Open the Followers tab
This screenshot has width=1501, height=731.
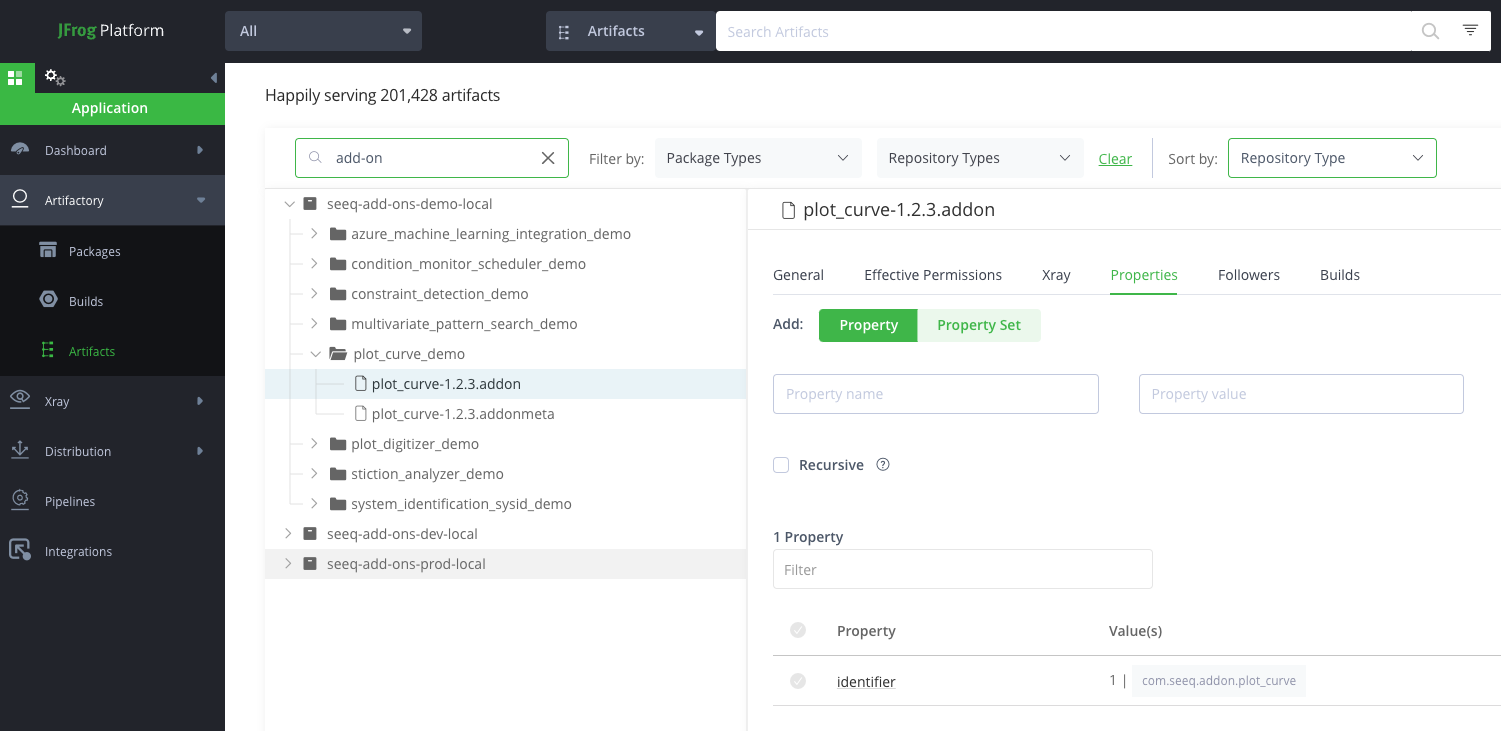point(1248,274)
